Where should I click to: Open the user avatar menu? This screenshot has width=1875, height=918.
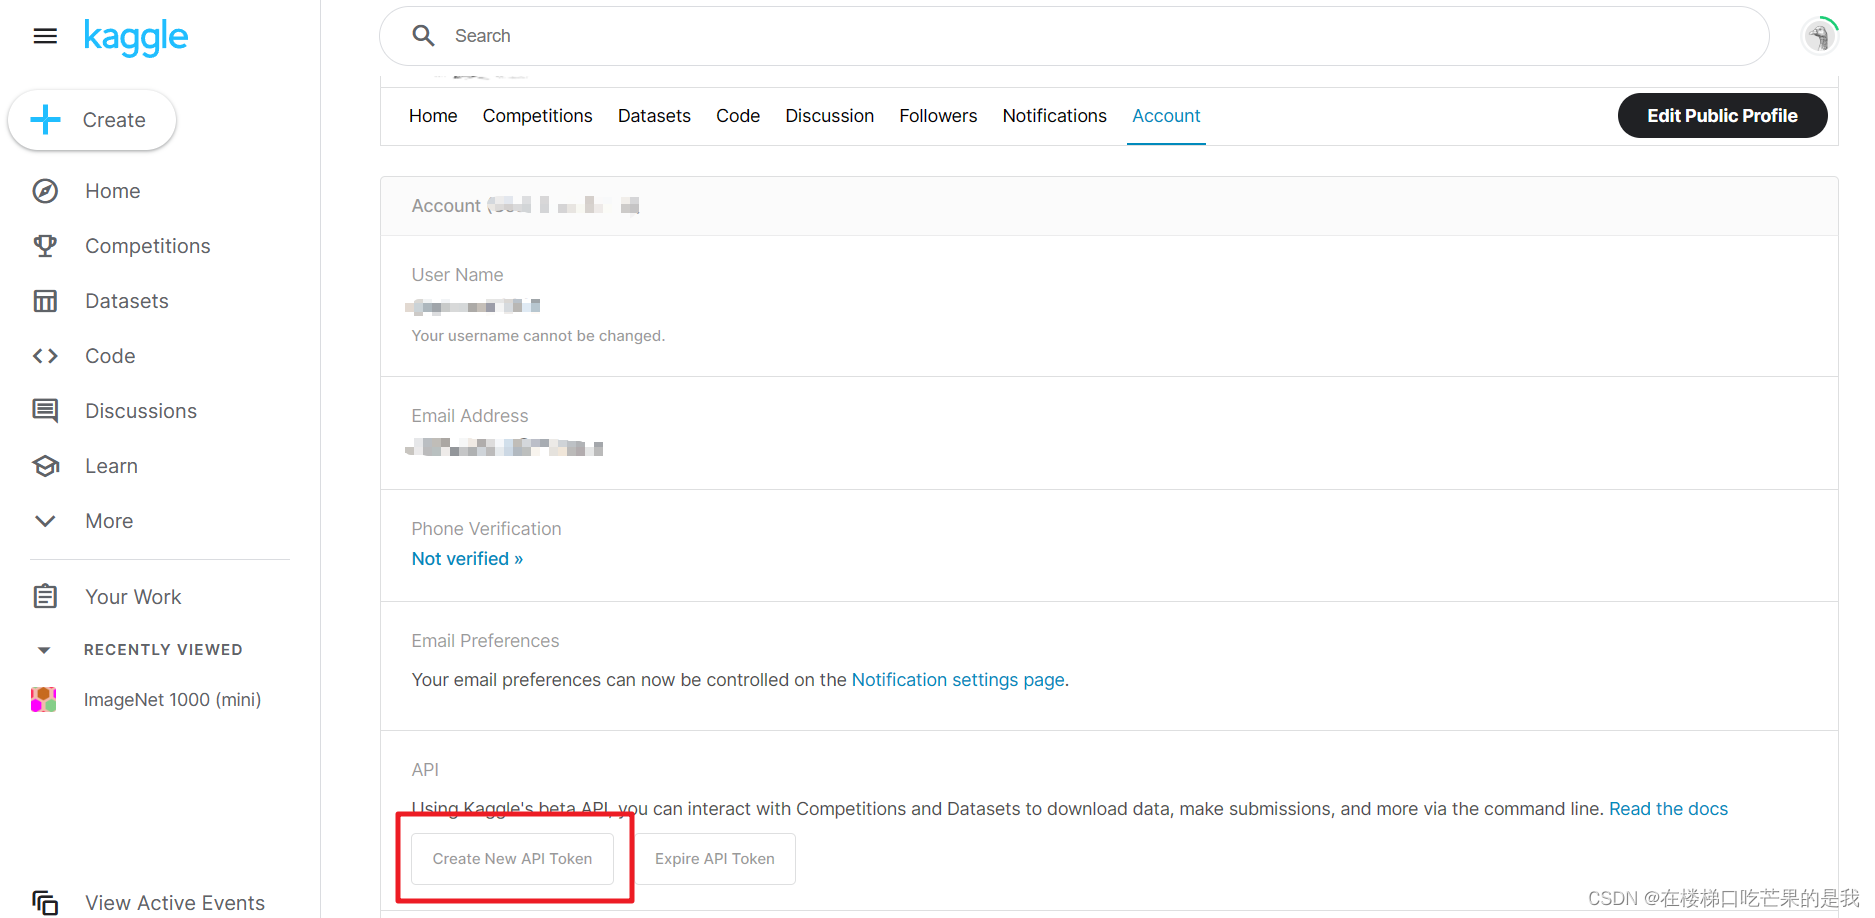(1820, 36)
